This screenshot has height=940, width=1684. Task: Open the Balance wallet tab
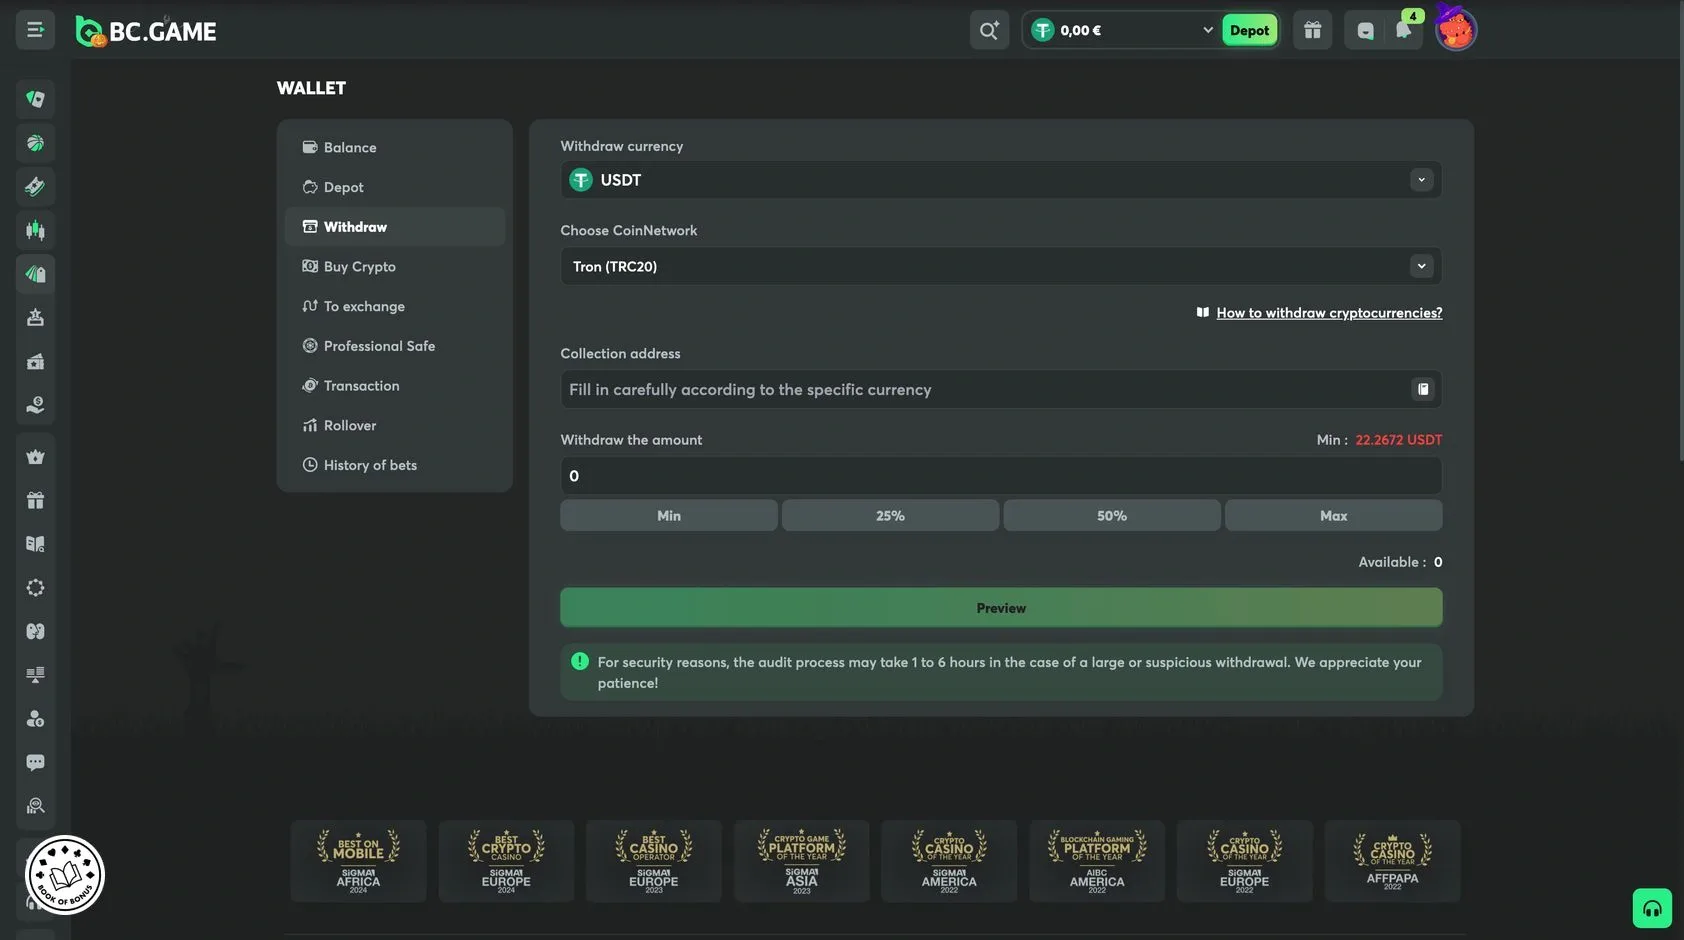click(x=395, y=147)
